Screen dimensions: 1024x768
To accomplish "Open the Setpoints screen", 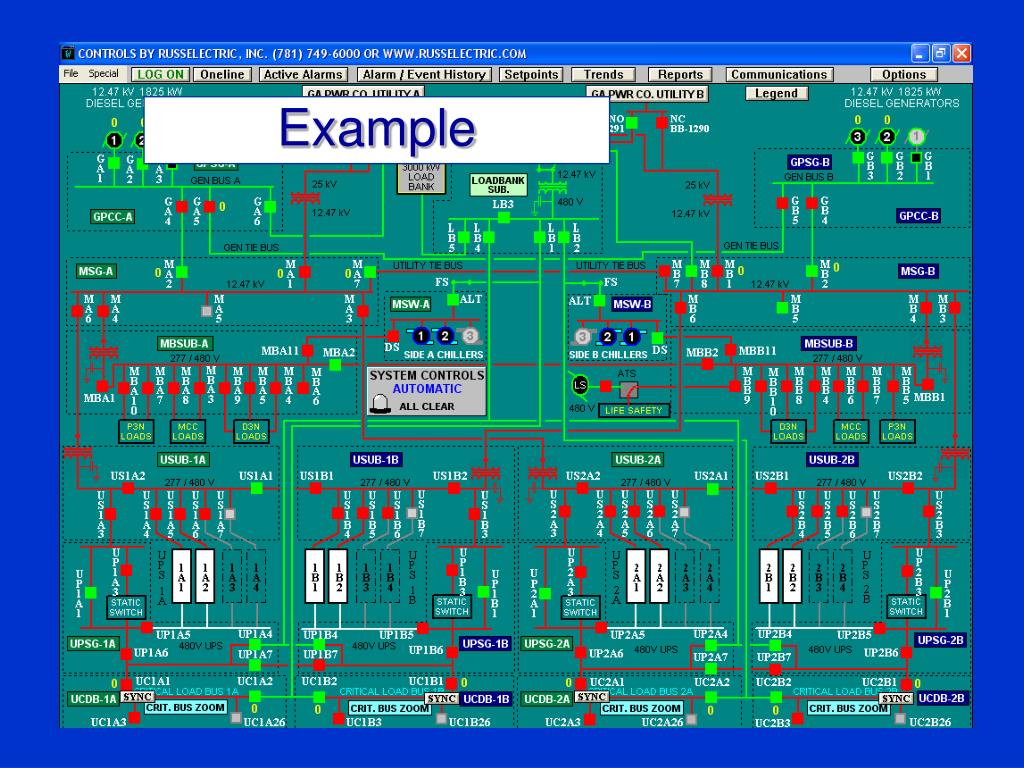I will click(x=531, y=74).
